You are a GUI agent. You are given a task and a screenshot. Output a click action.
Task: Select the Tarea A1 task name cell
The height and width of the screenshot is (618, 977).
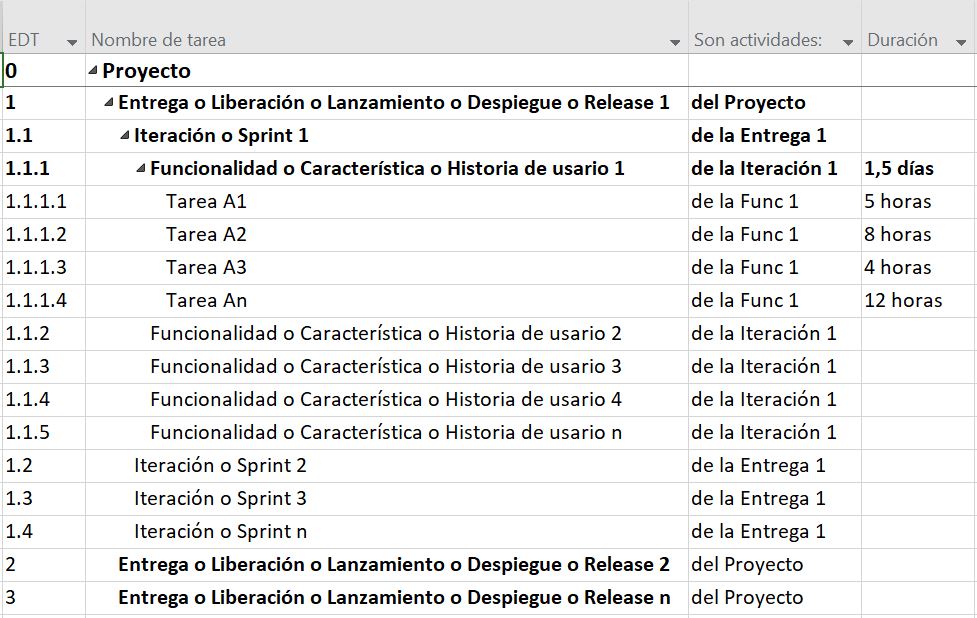pos(206,202)
